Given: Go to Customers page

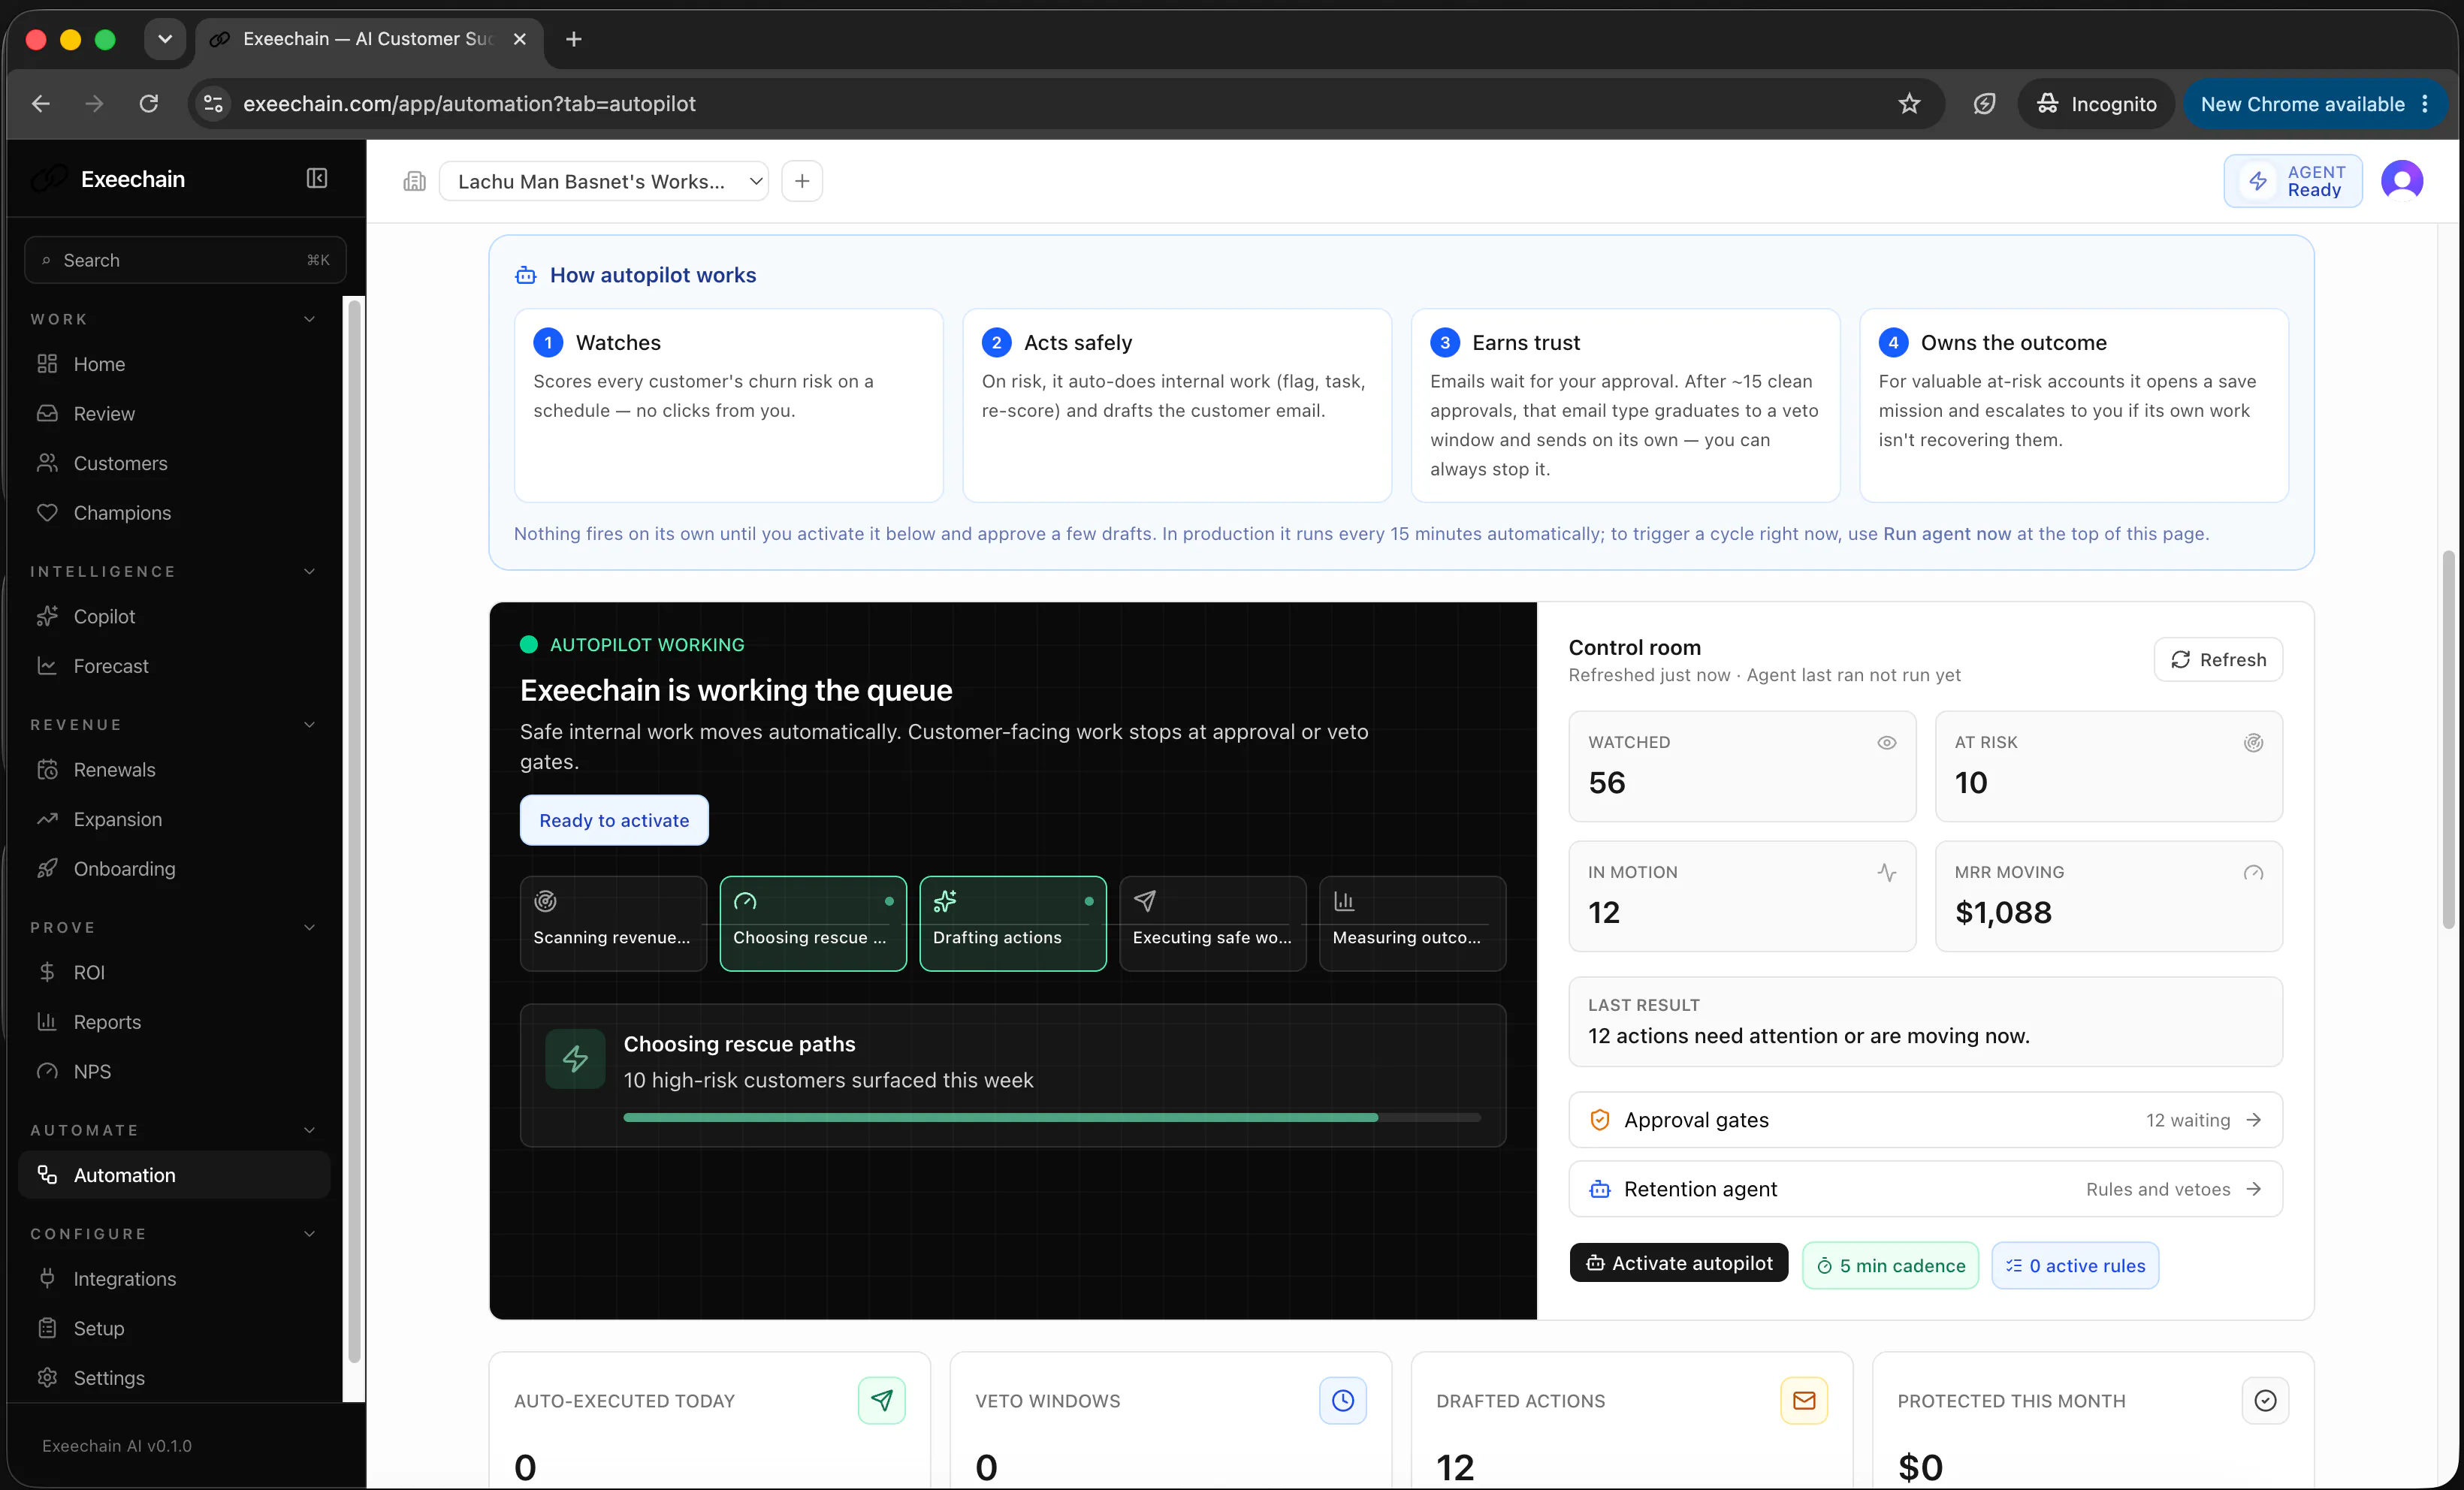Looking at the screenshot, I should point(174,463).
